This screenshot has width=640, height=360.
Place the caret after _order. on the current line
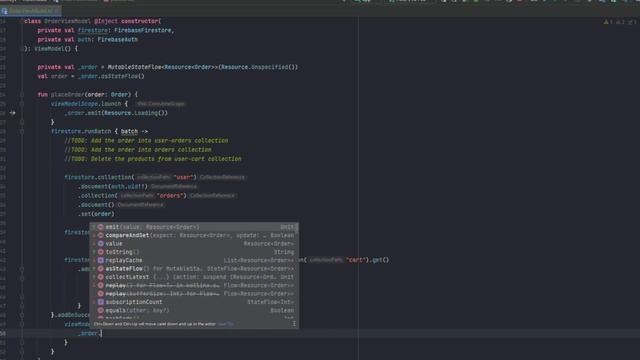pyautogui.click(x=101, y=333)
